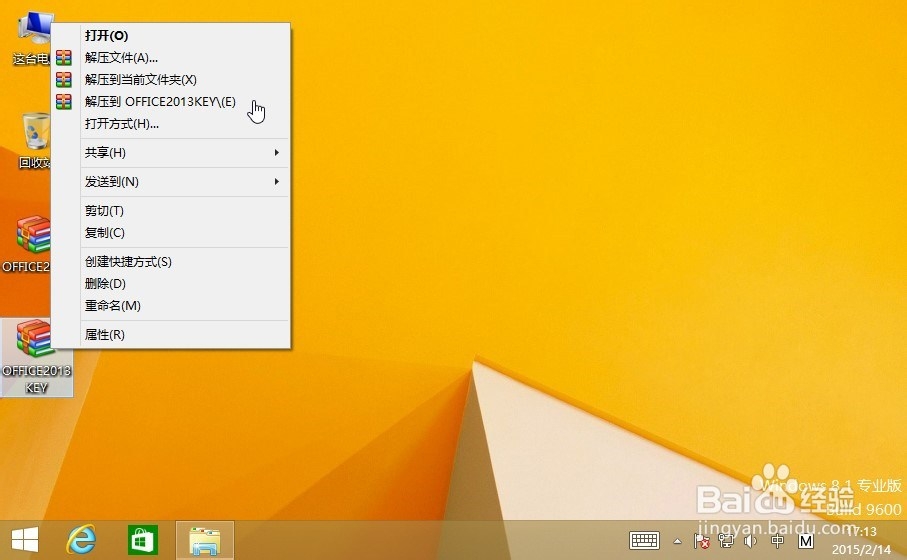Open the network tray icon
Image resolution: width=907 pixels, height=560 pixels.
[x=725, y=541]
